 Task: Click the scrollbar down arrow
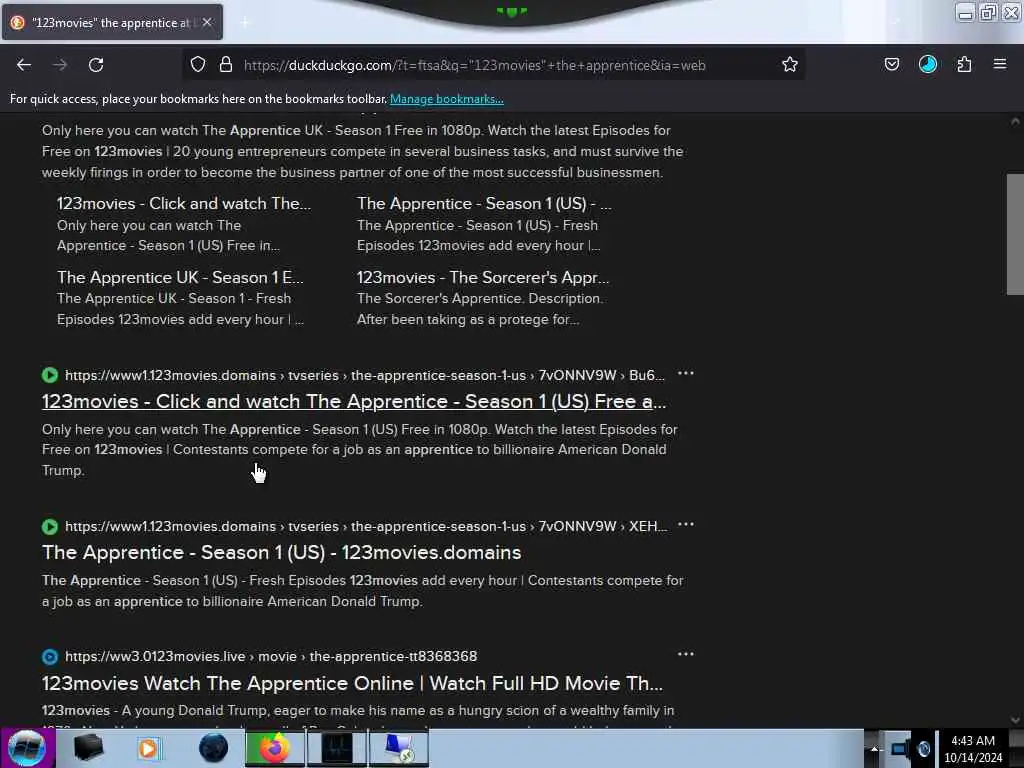[x=1015, y=720]
